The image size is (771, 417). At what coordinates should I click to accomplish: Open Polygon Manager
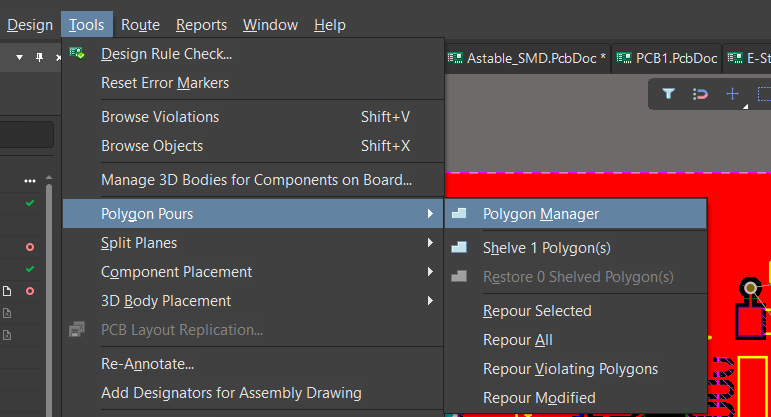point(576,213)
